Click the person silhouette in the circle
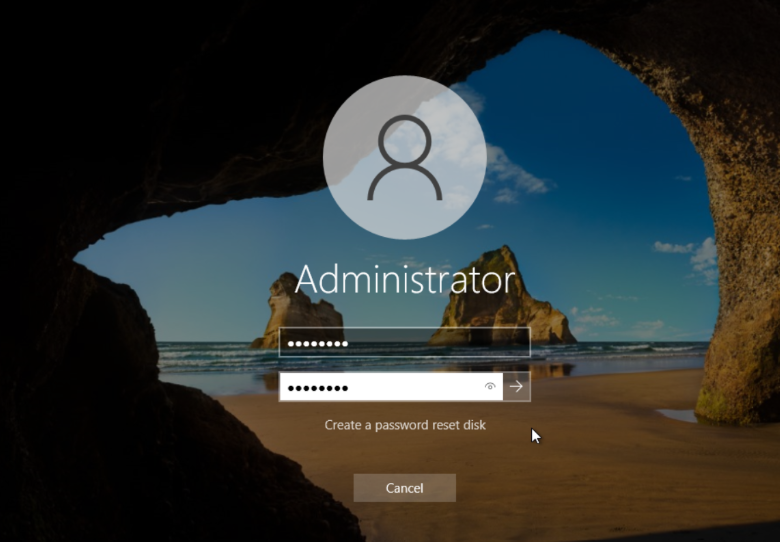This screenshot has height=542, width=781. click(x=404, y=158)
